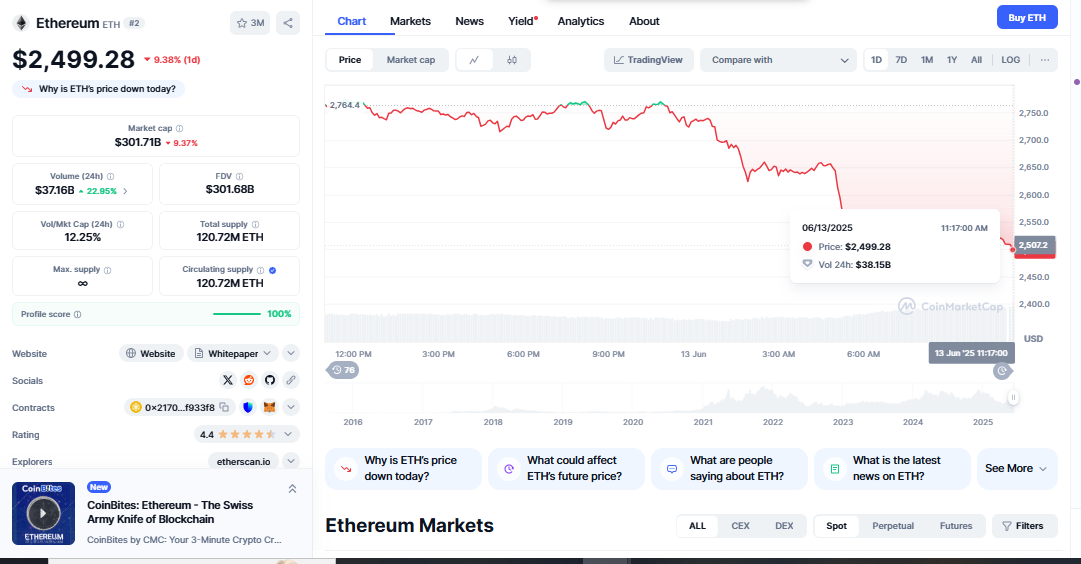Image resolution: width=1081 pixels, height=564 pixels.
Task: Open TradingView chart button
Action: click(x=648, y=60)
